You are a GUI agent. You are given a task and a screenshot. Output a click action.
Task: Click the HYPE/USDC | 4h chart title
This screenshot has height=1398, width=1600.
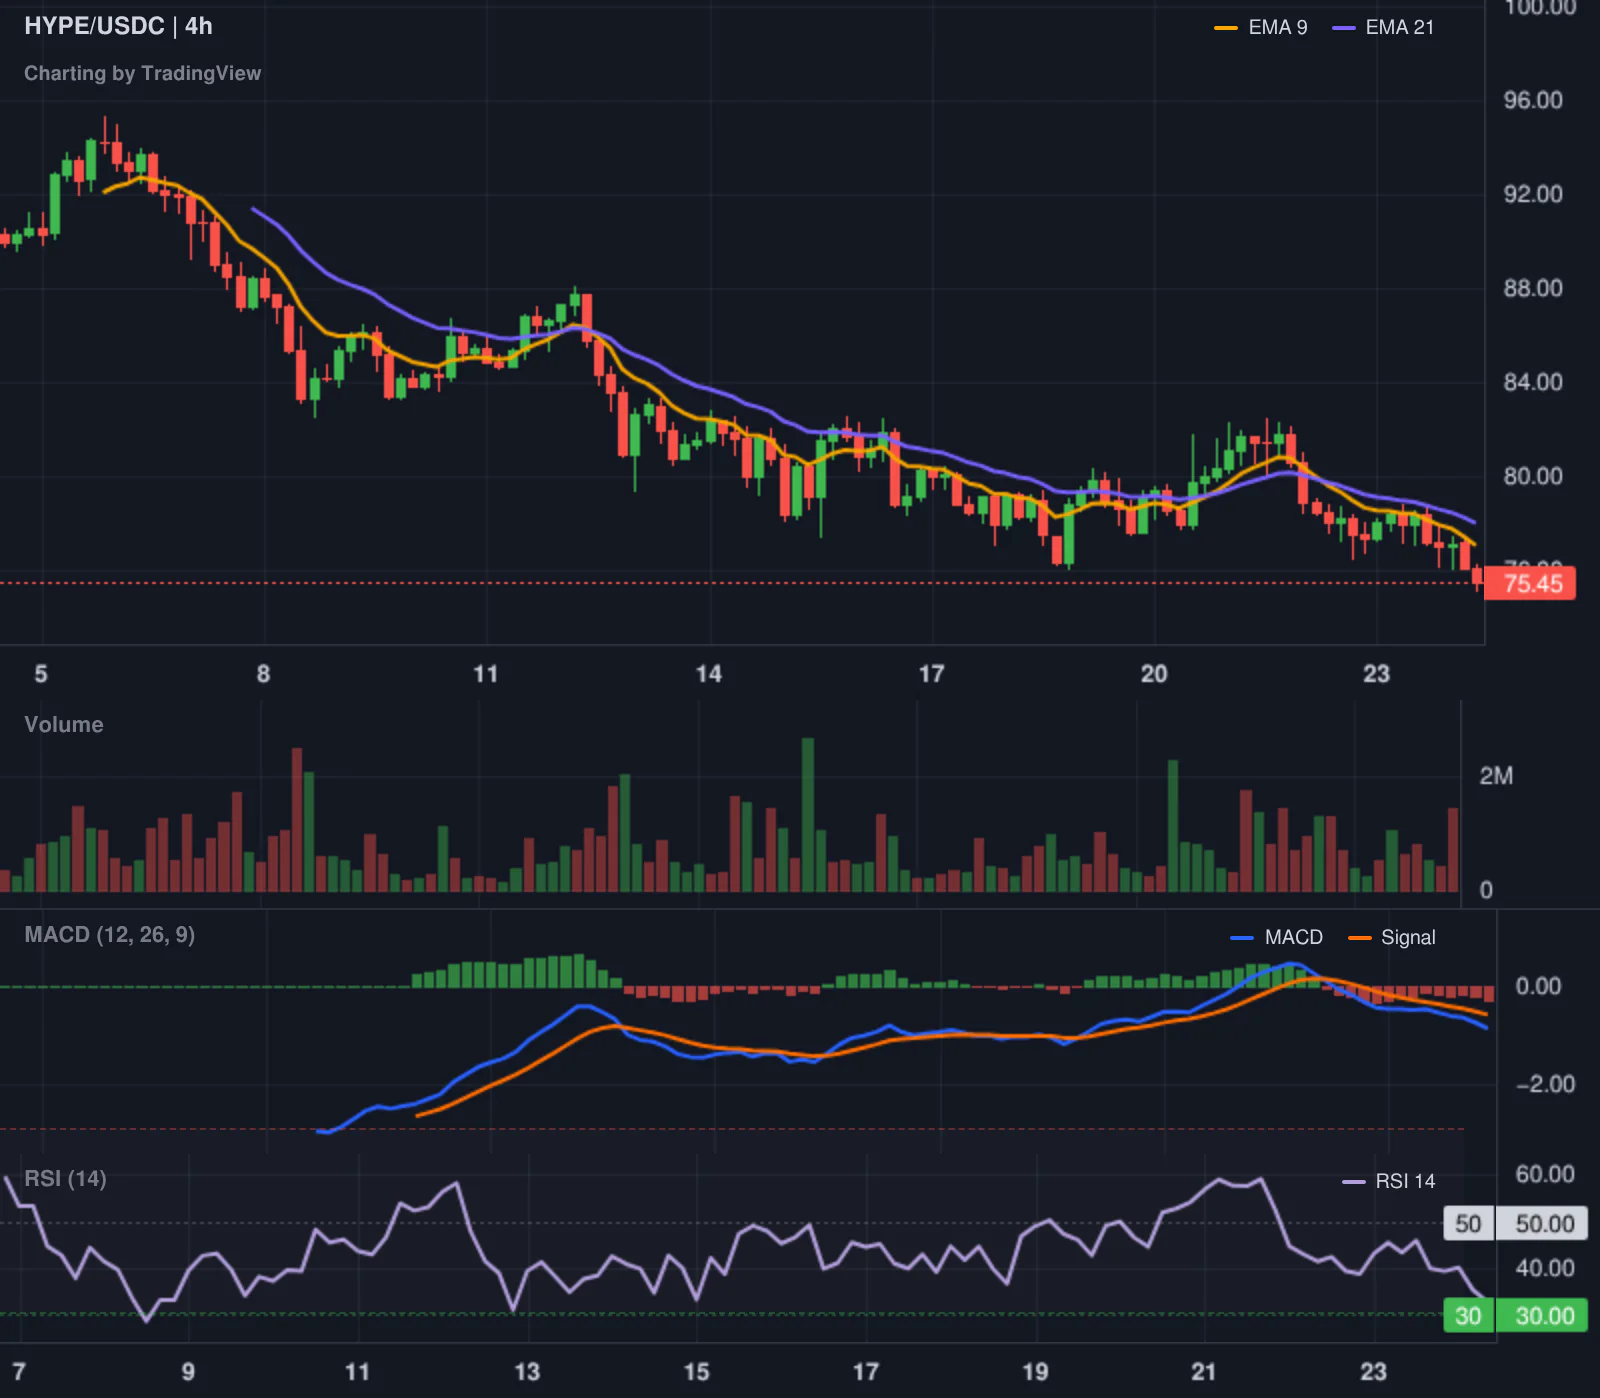point(118,26)
